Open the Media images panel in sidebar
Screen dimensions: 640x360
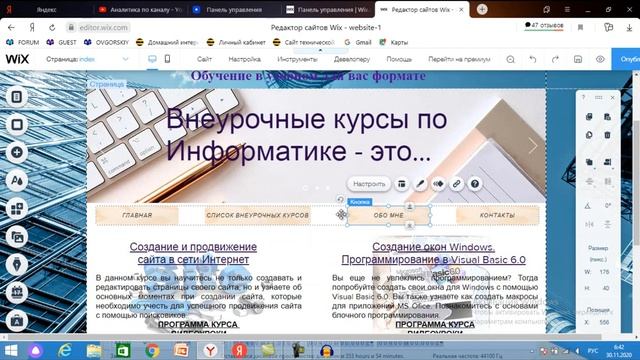(17, 237)
